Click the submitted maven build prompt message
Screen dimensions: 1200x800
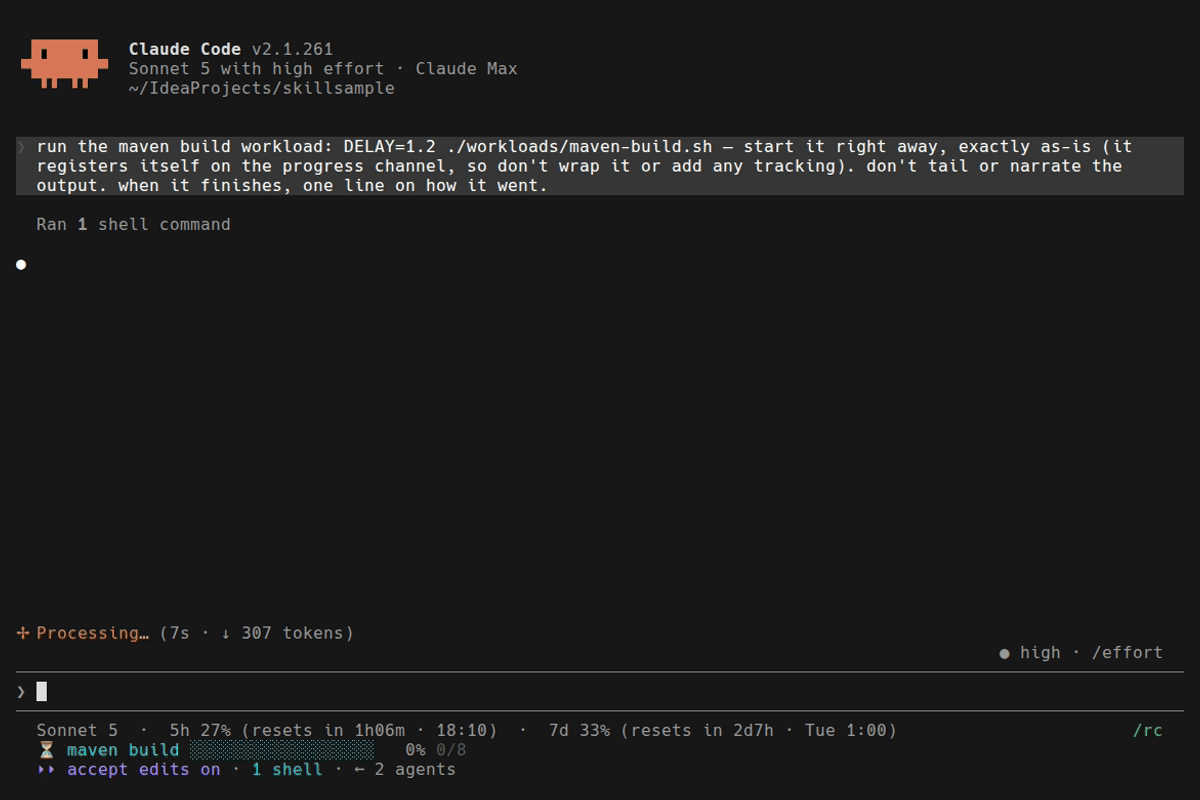[x=600, y=166]
